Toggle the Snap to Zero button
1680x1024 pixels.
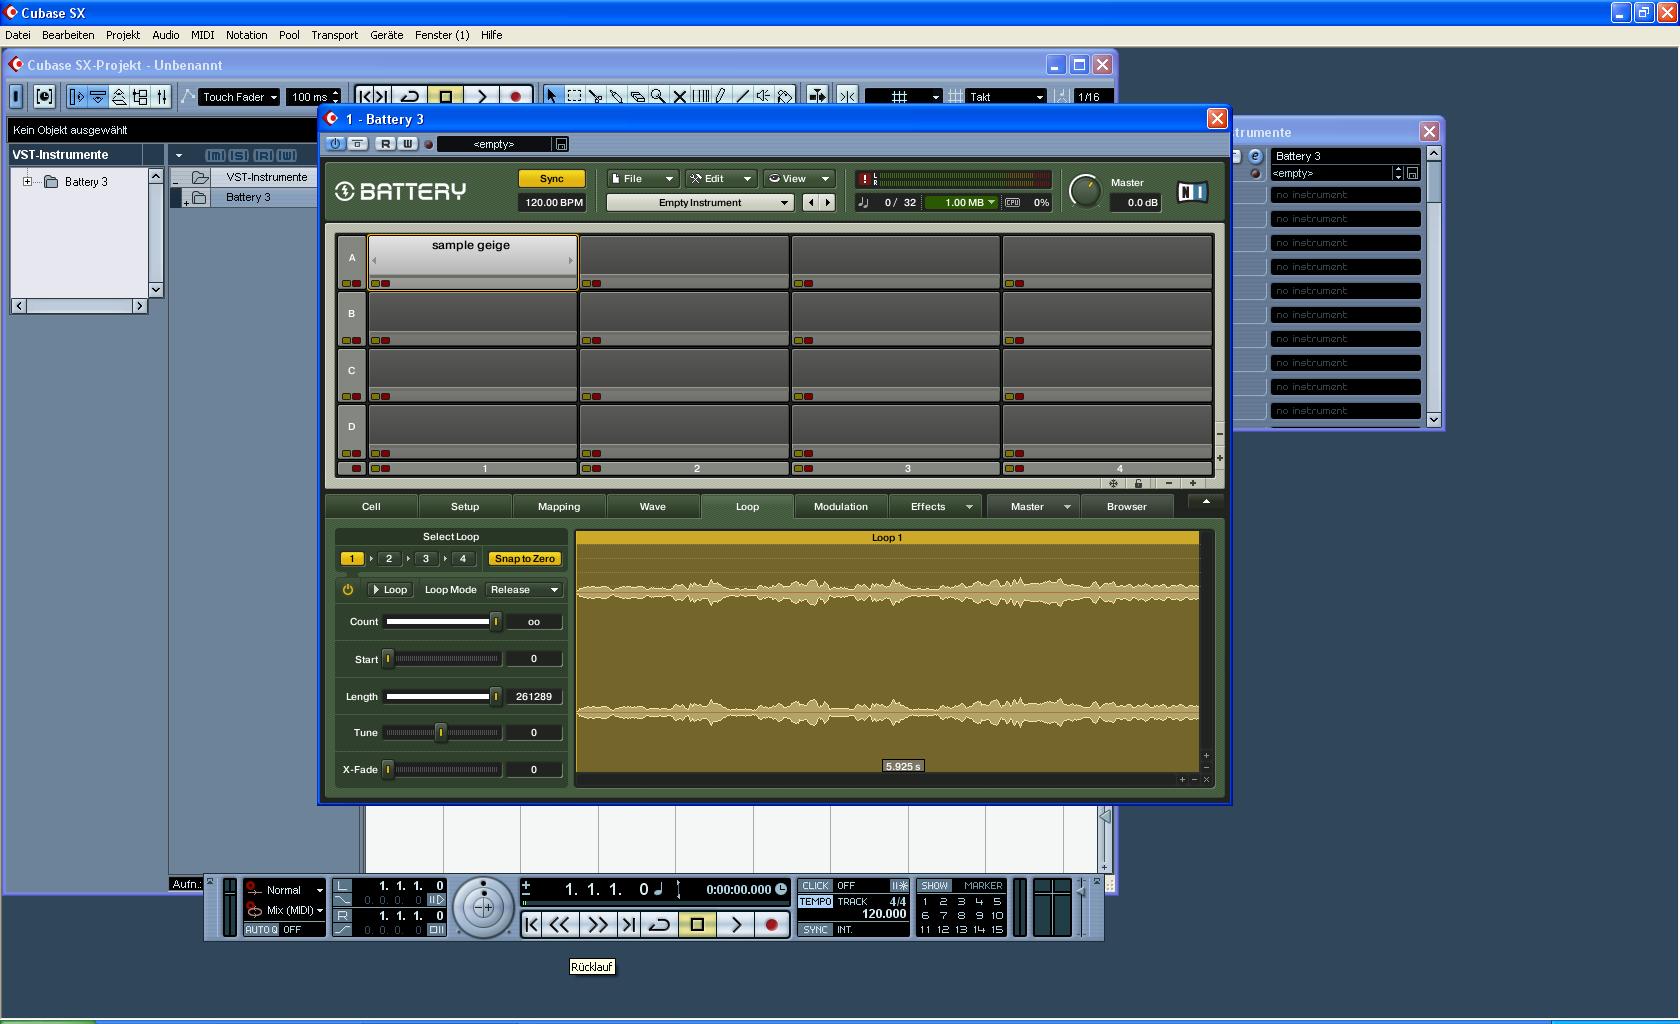524,559
